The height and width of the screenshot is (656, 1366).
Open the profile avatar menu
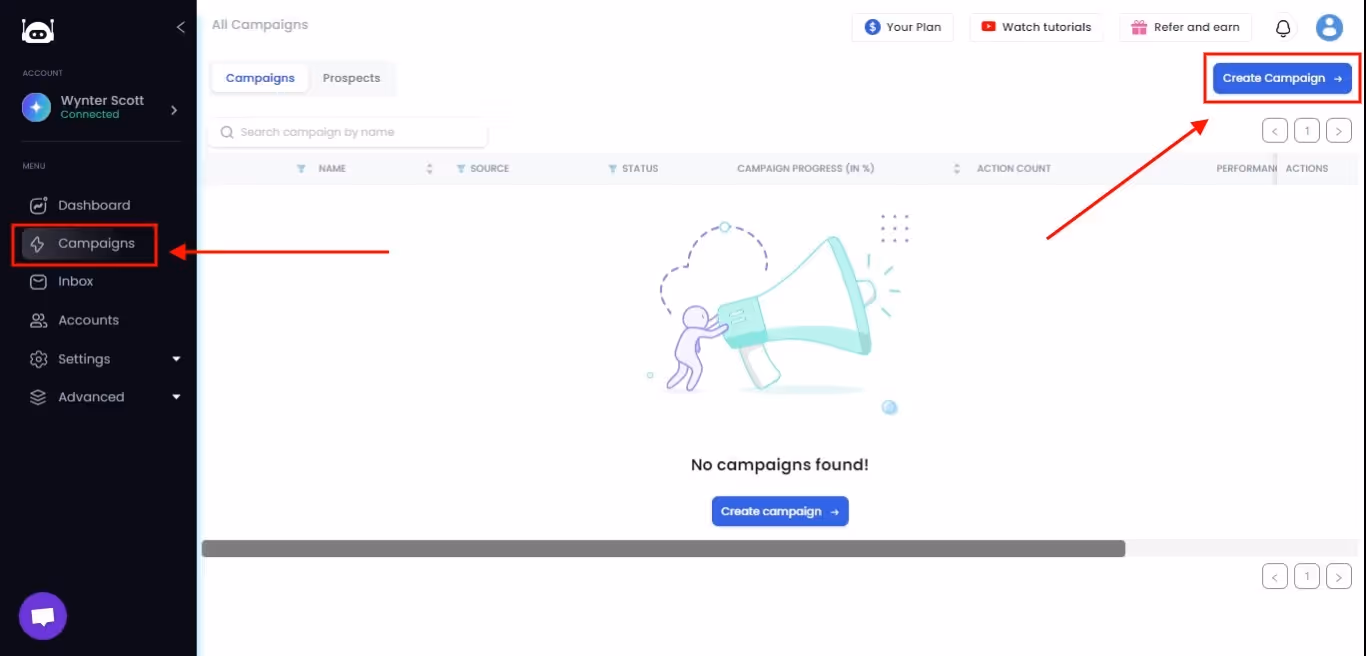(x=1329, y=27)
